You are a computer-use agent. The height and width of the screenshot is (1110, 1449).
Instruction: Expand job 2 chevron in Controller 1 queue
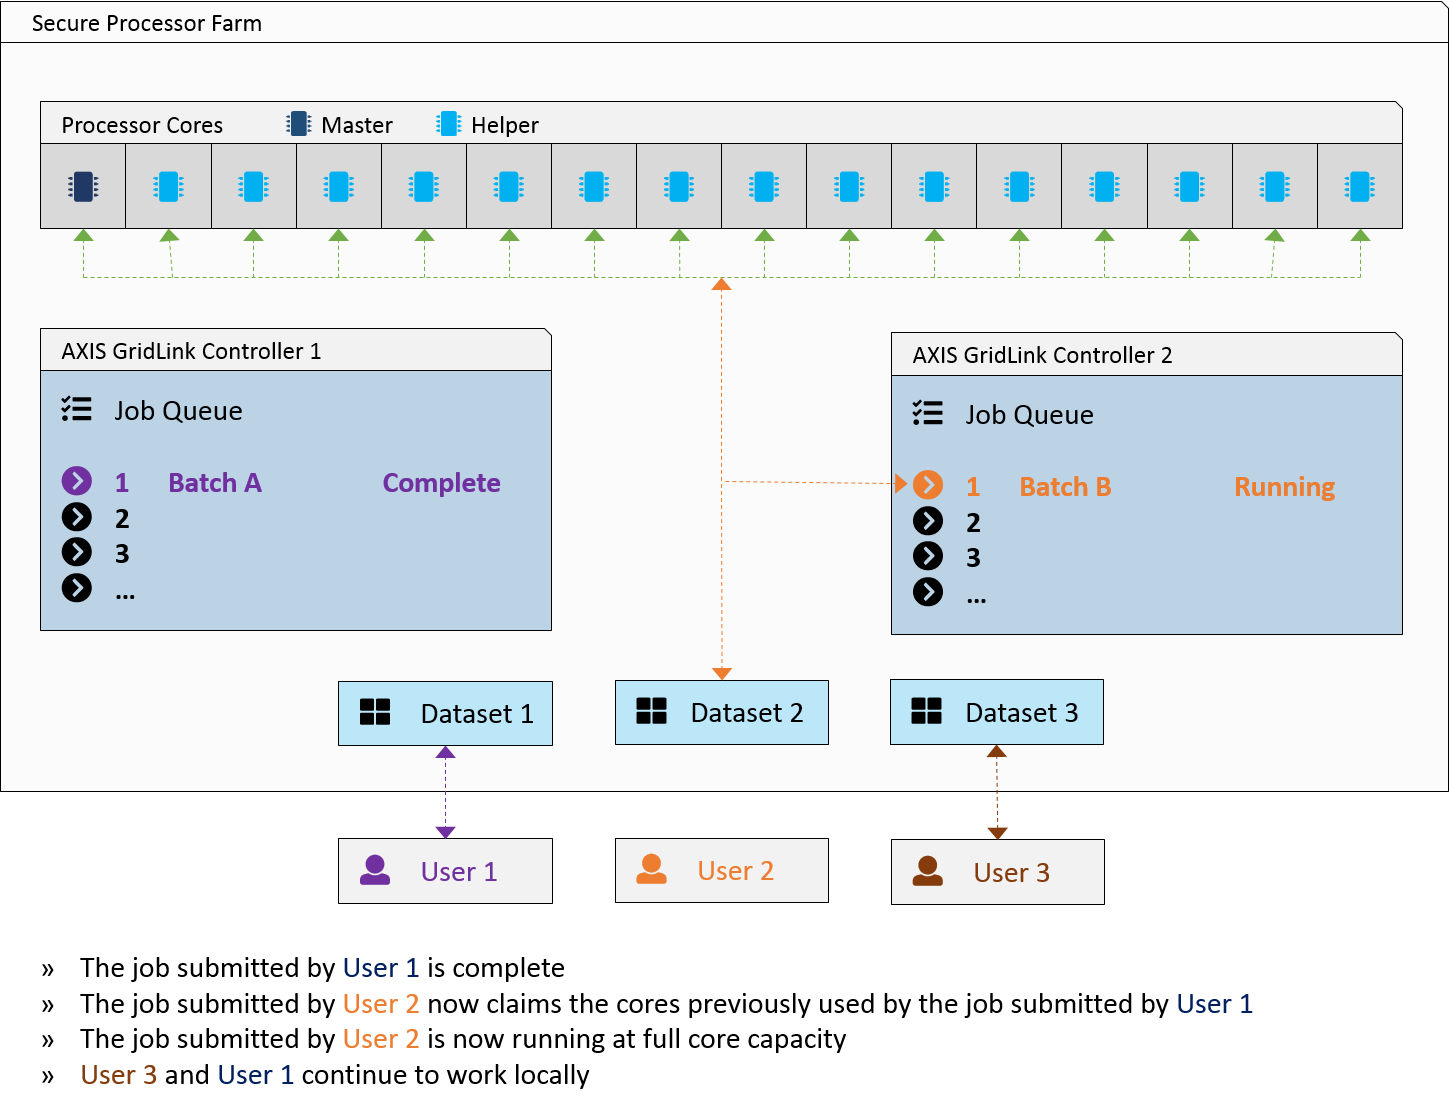point(77,517)
